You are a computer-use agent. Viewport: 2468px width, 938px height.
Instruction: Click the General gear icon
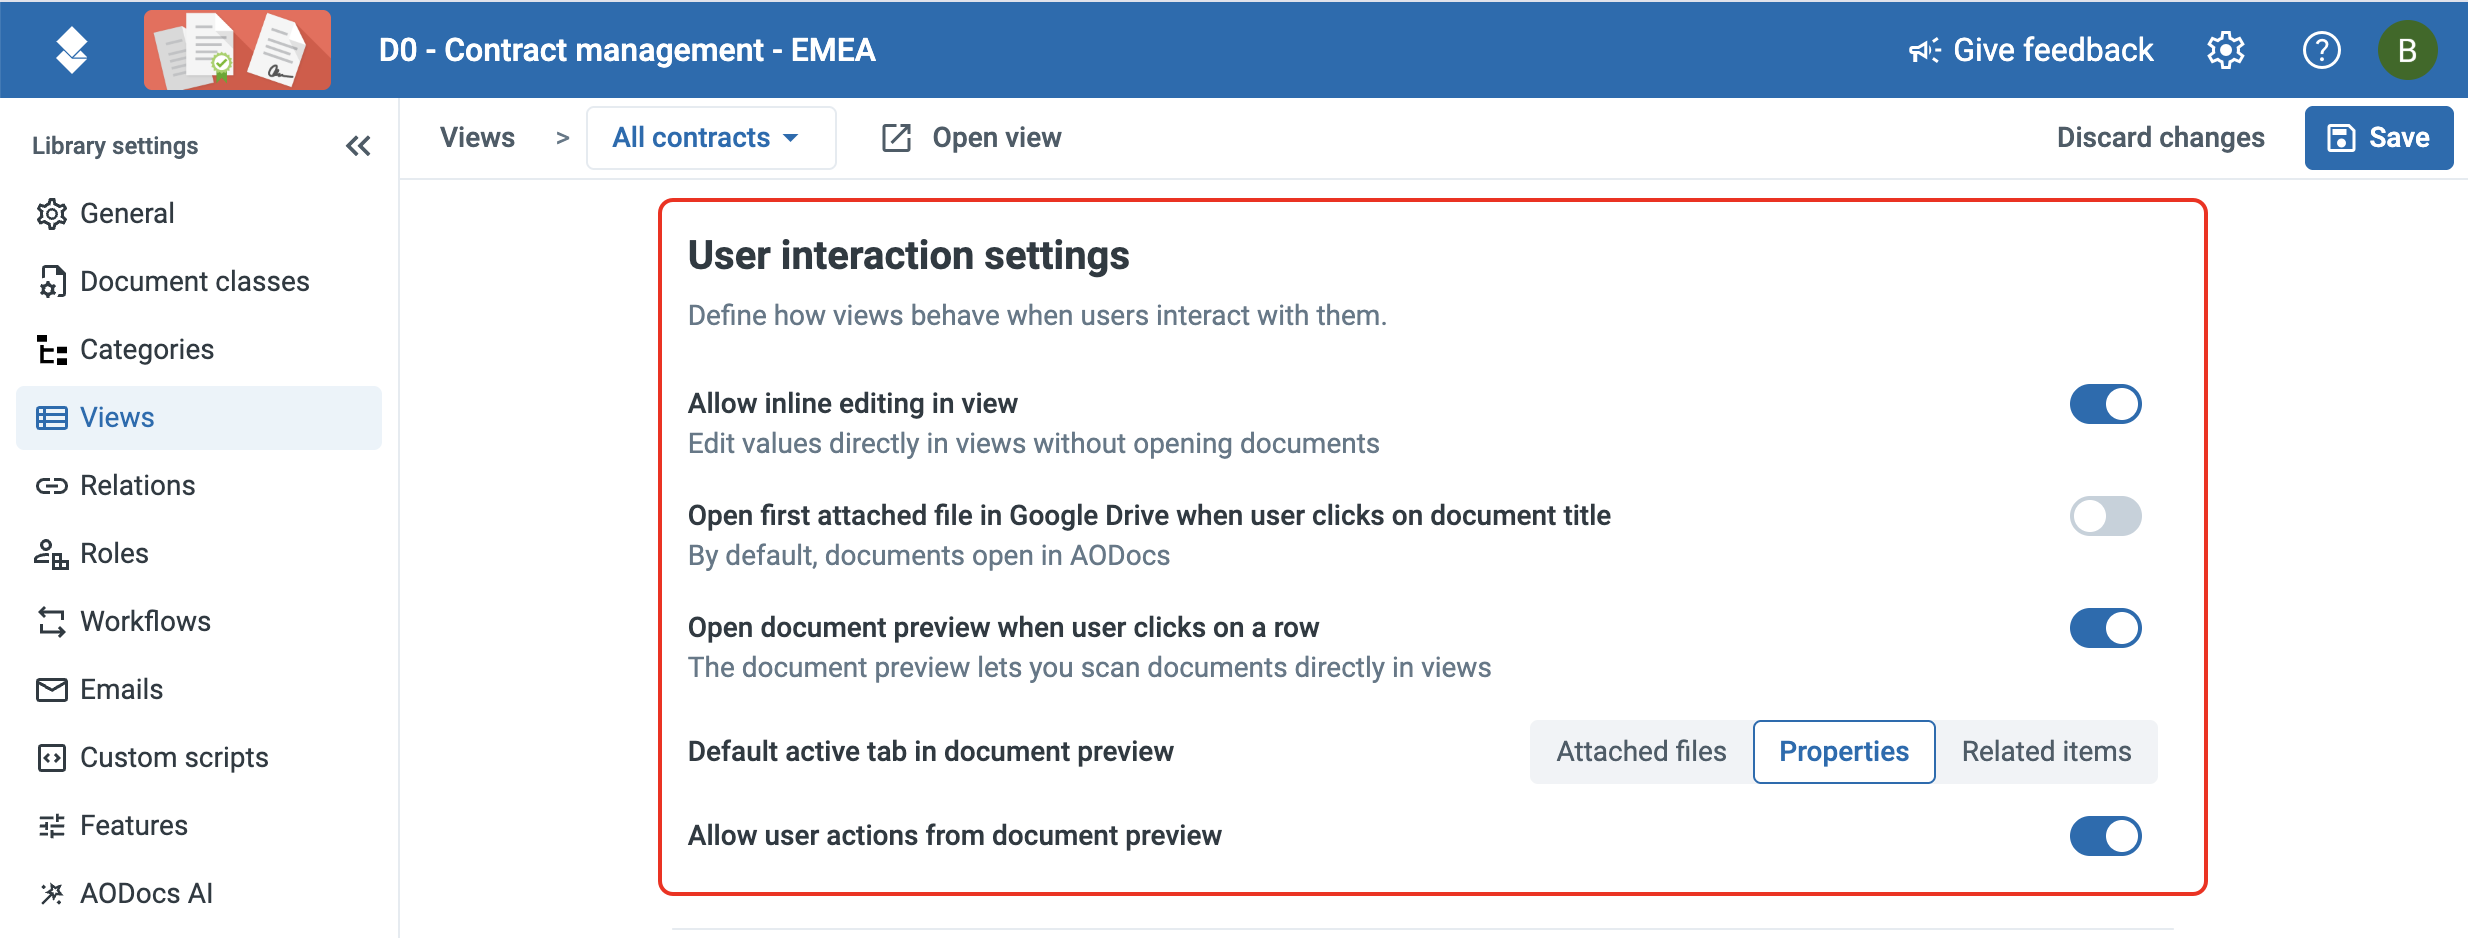pyautogui.click(x=51, y=214)
